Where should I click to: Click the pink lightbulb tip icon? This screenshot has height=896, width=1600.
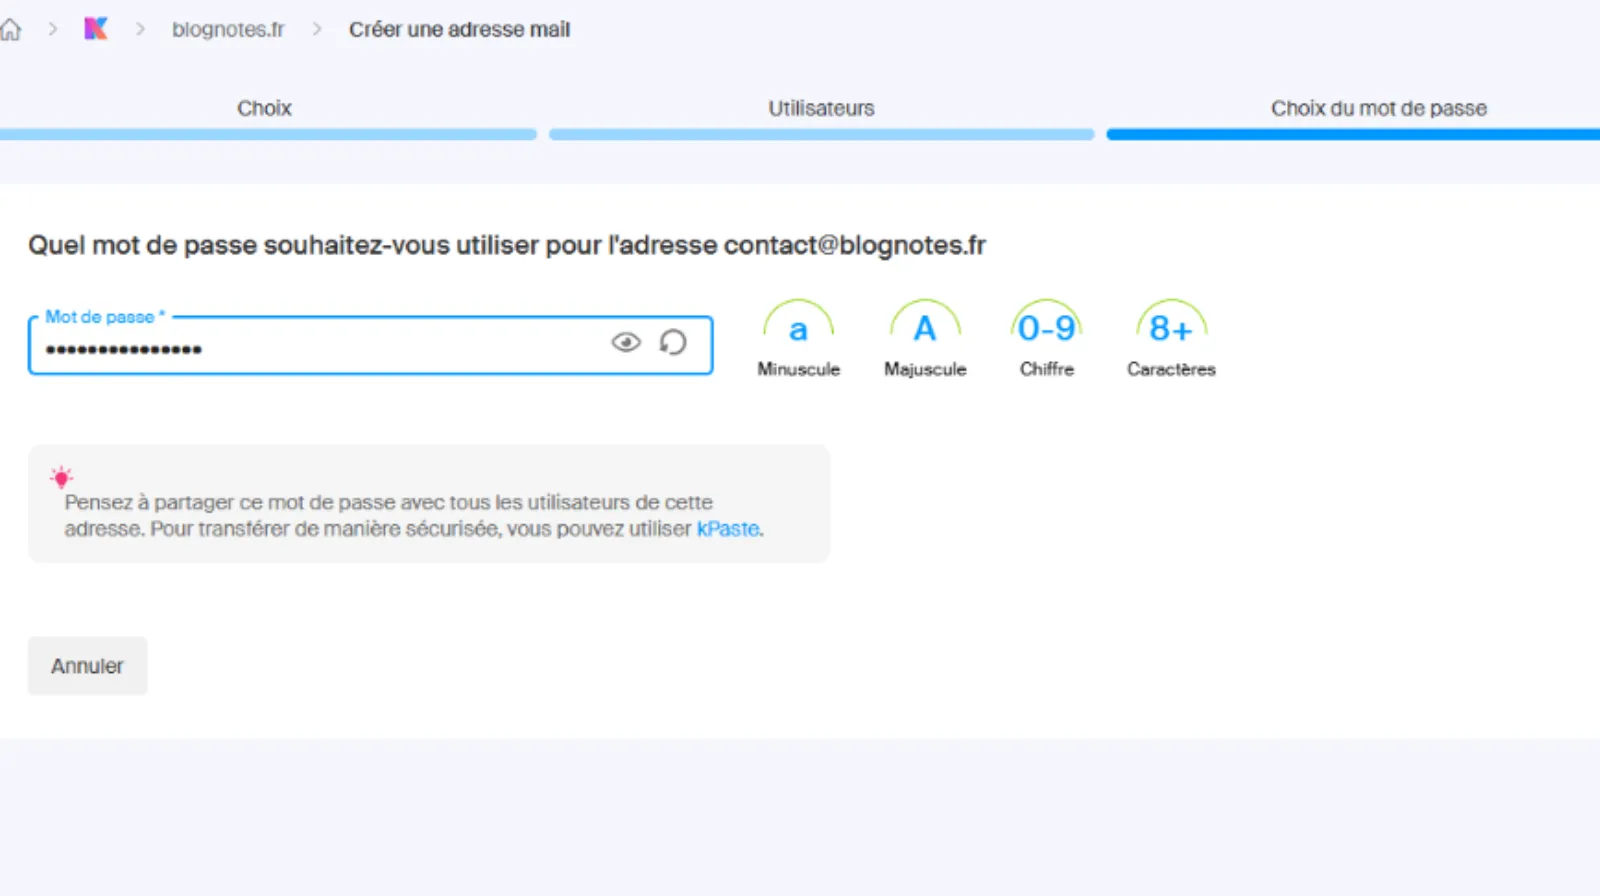[x=62, y=477]
